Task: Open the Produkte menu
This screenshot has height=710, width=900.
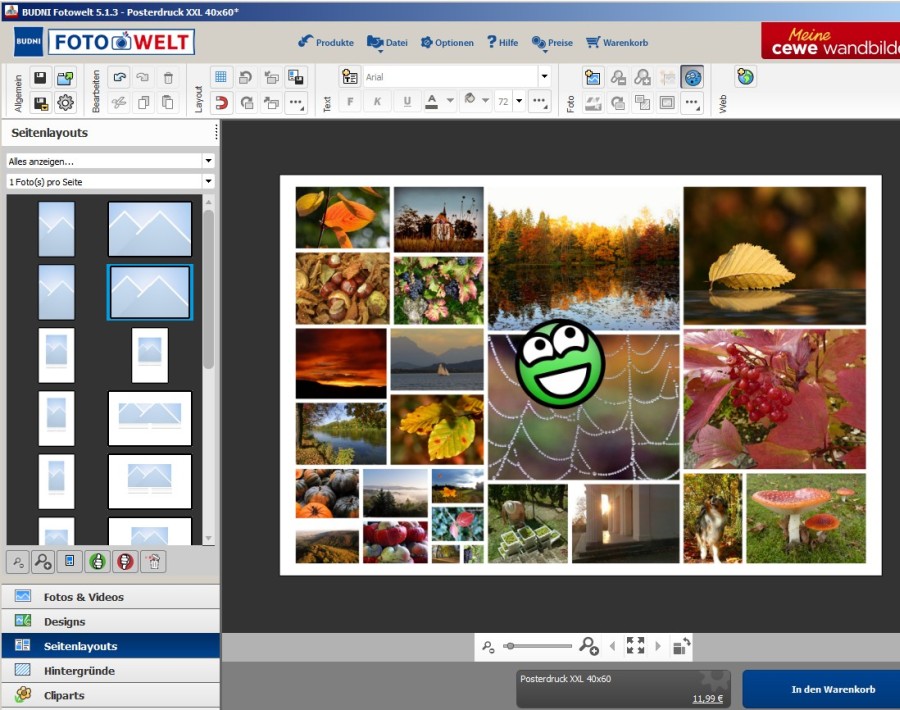Action: tap(326, 43)
